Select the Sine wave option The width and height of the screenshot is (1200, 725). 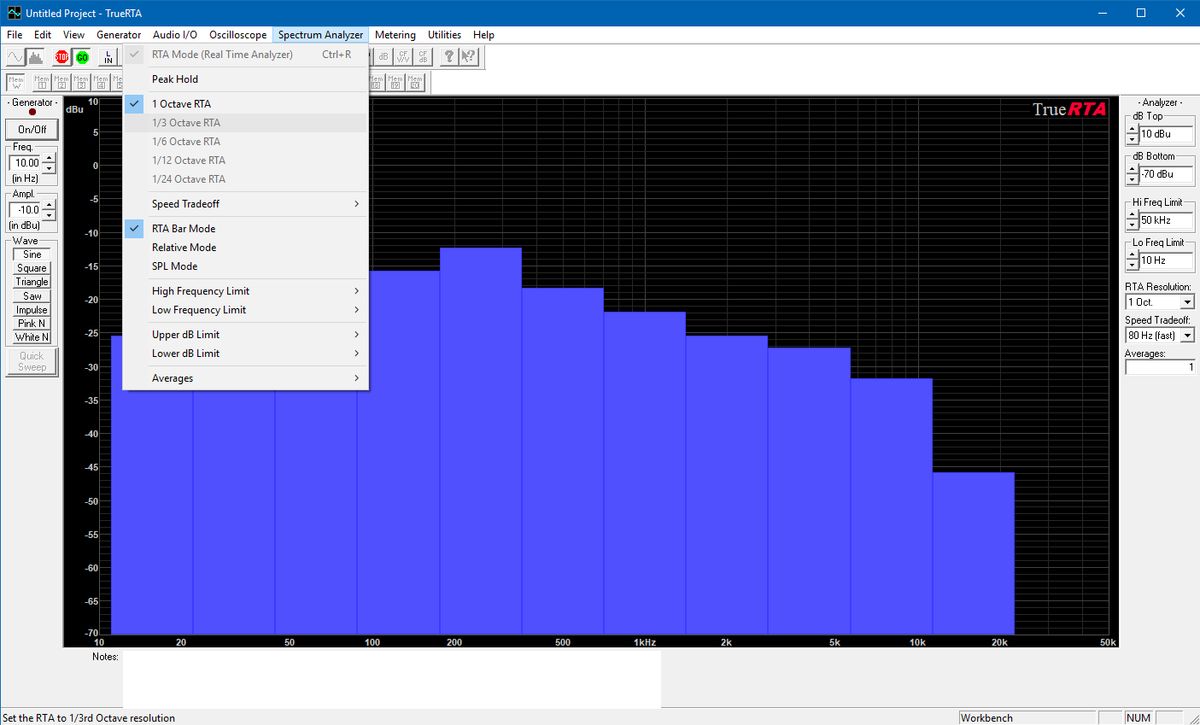[32, 255]
